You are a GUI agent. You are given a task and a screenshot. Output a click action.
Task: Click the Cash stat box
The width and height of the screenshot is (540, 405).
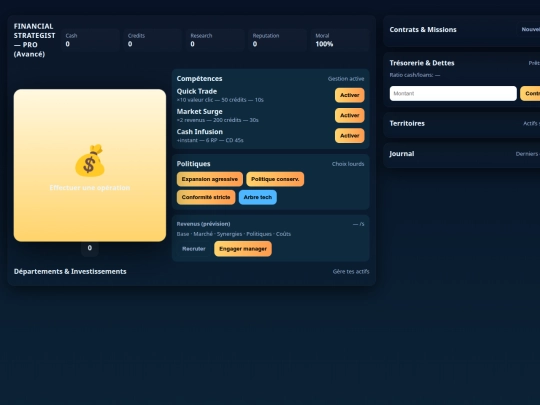pos(90,40)
